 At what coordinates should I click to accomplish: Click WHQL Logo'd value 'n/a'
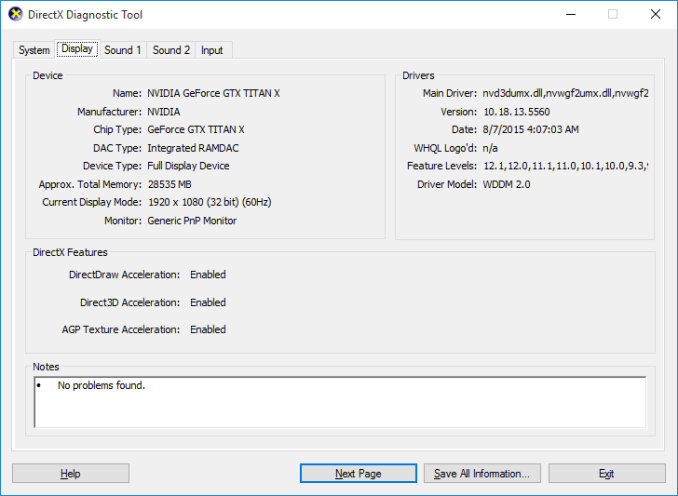tap(490, 148)
